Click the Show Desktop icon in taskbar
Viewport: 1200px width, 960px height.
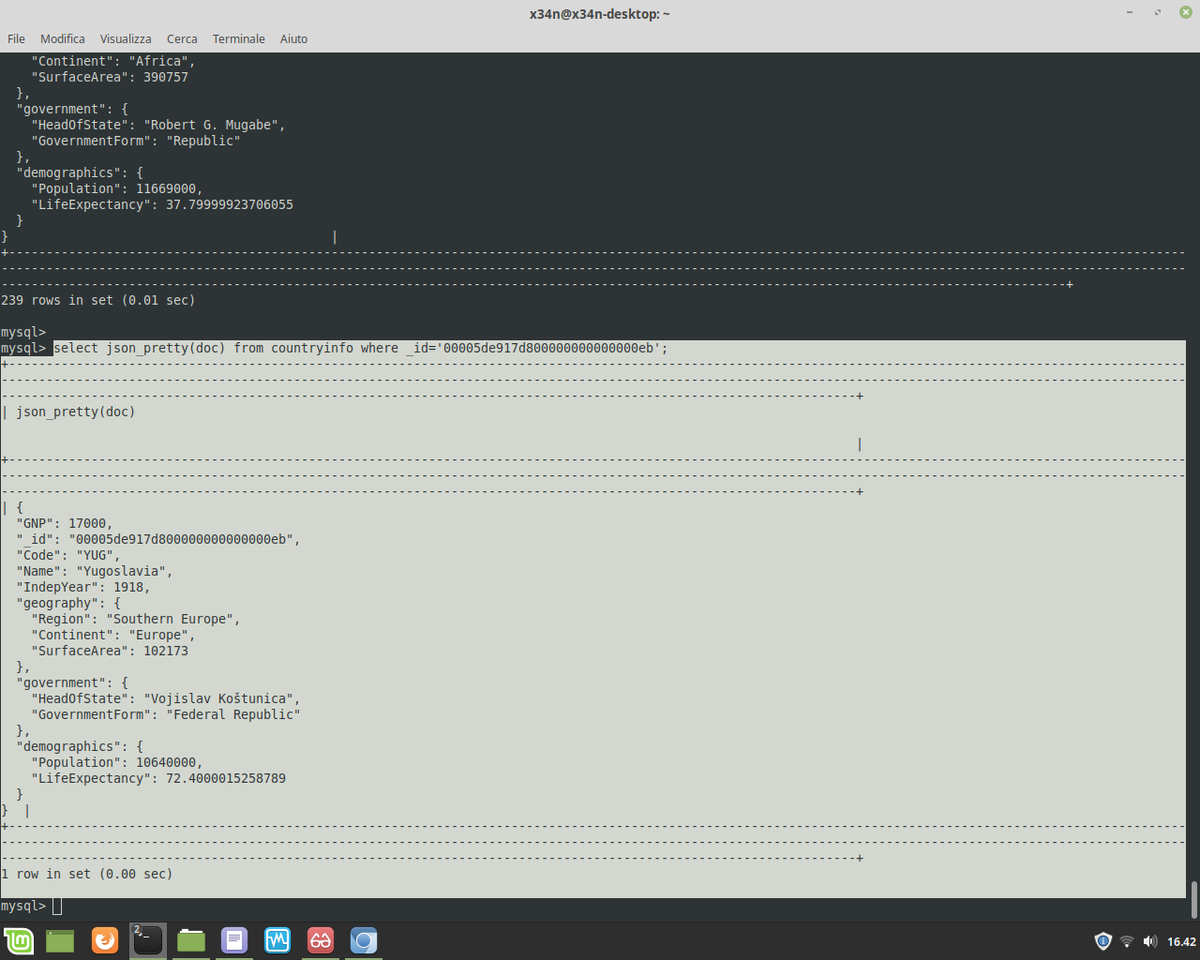pyautogui.click(x=60, y=940)
